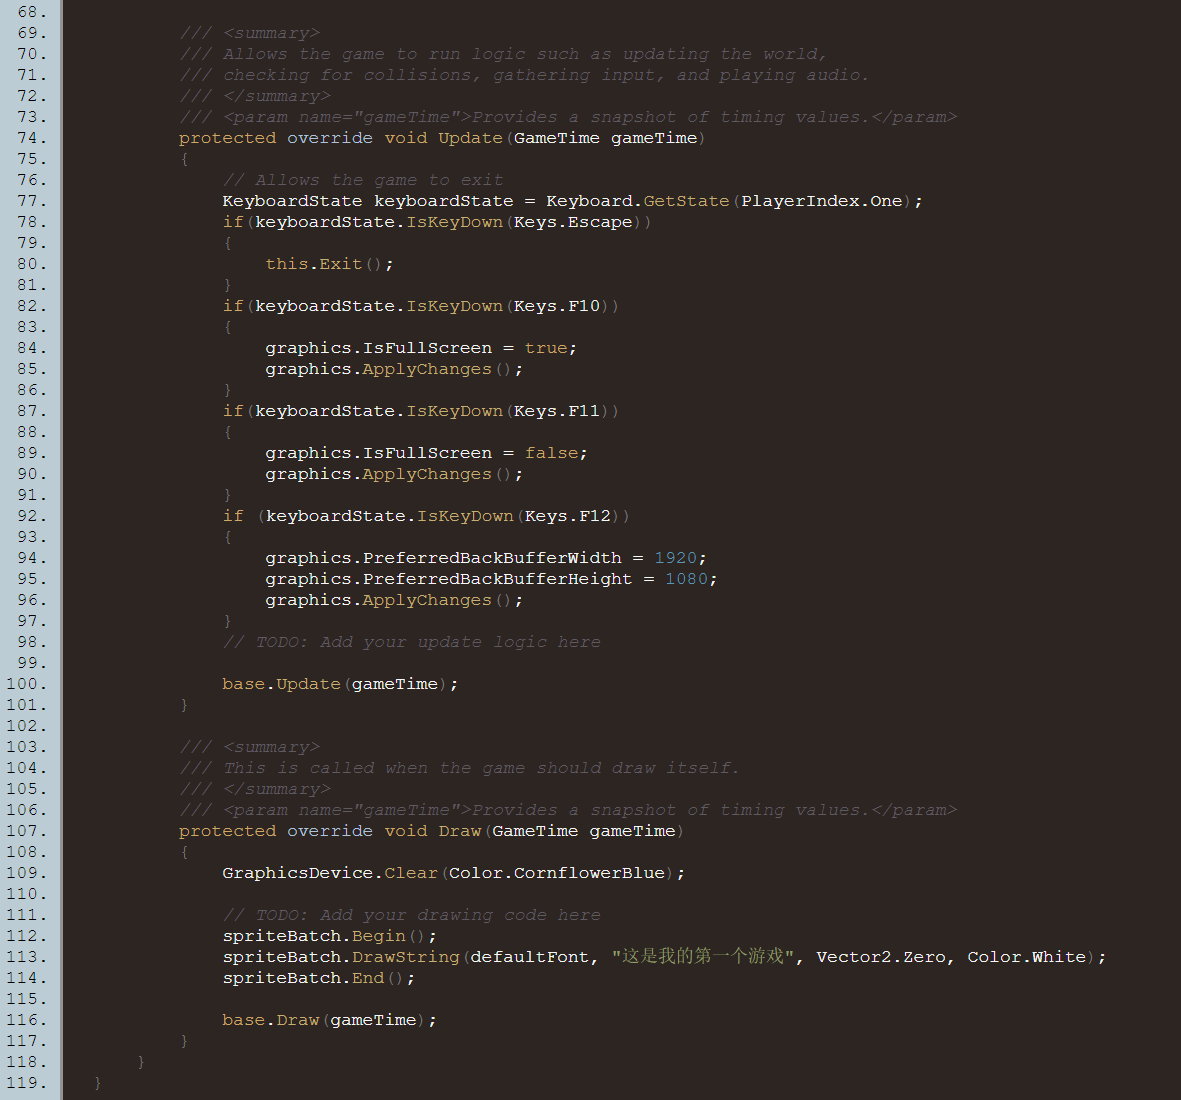This screenshot has width=1181, height=1100.
Task: Click 'KeyboardState' type on line 77
Action: pyautogui.click(x=292, y=201)
